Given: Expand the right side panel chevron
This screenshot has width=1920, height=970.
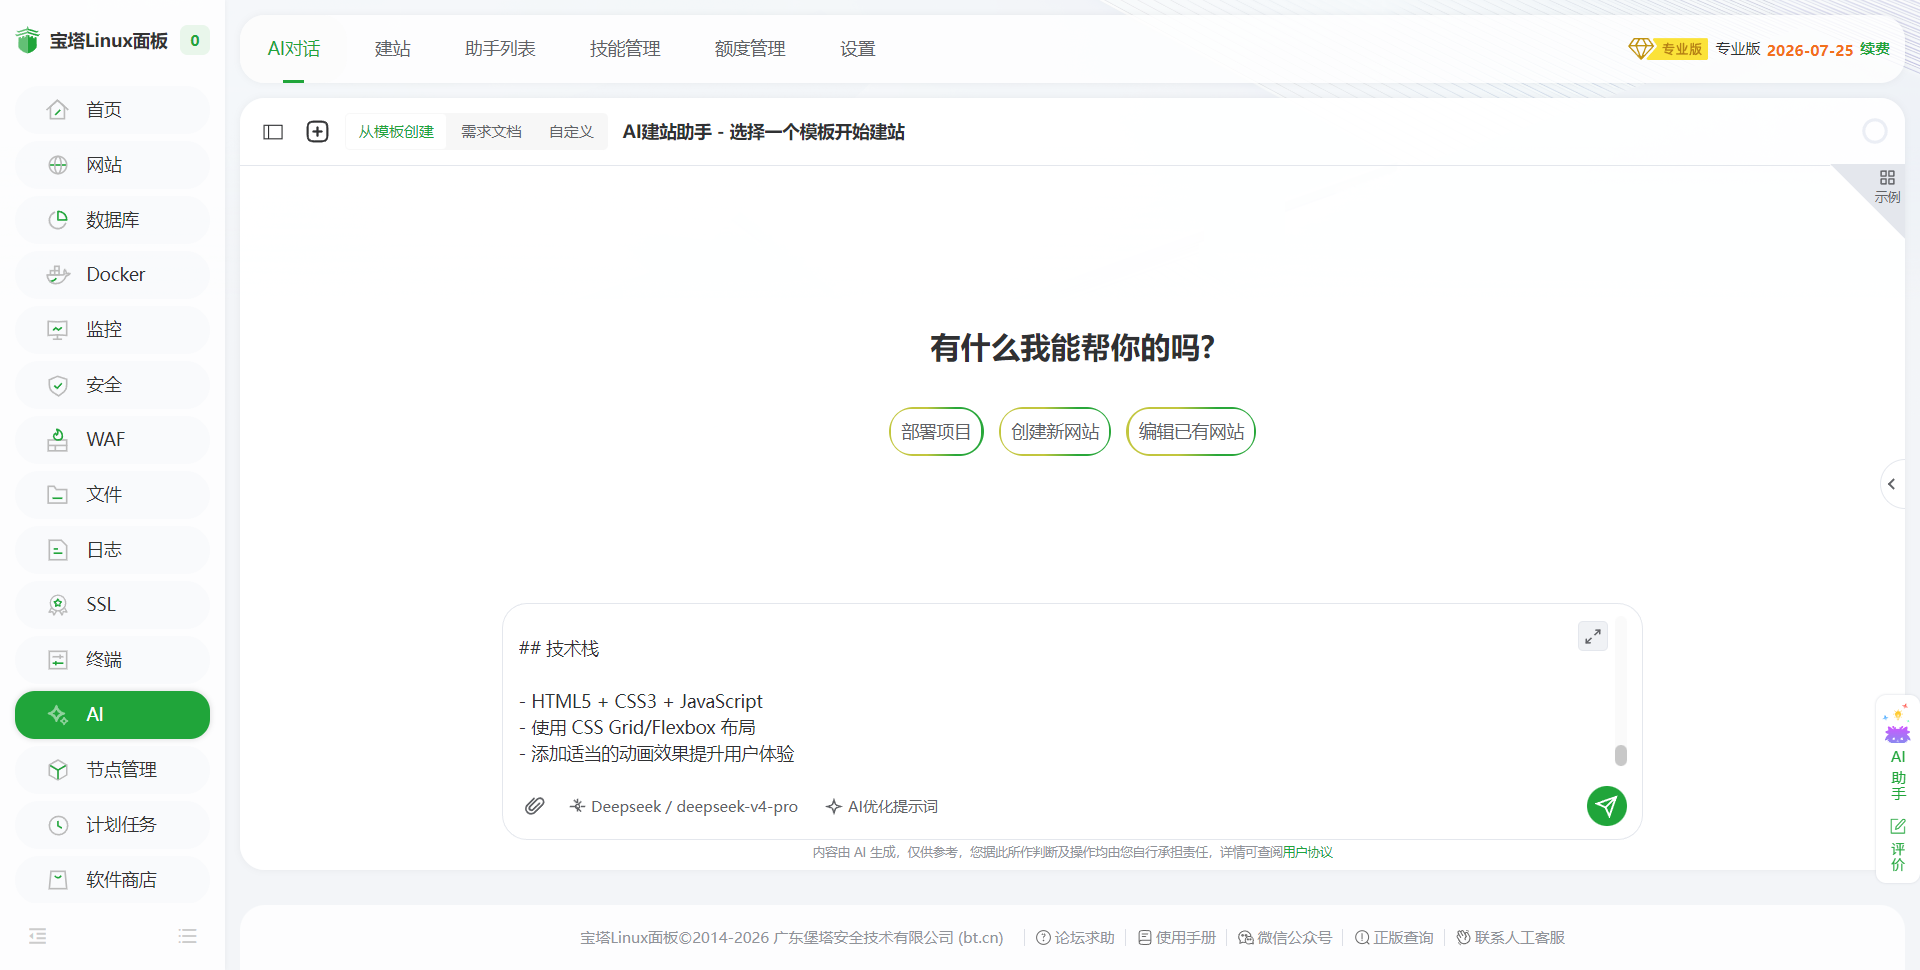Looking at the screenshot, I should (1891, 484).
